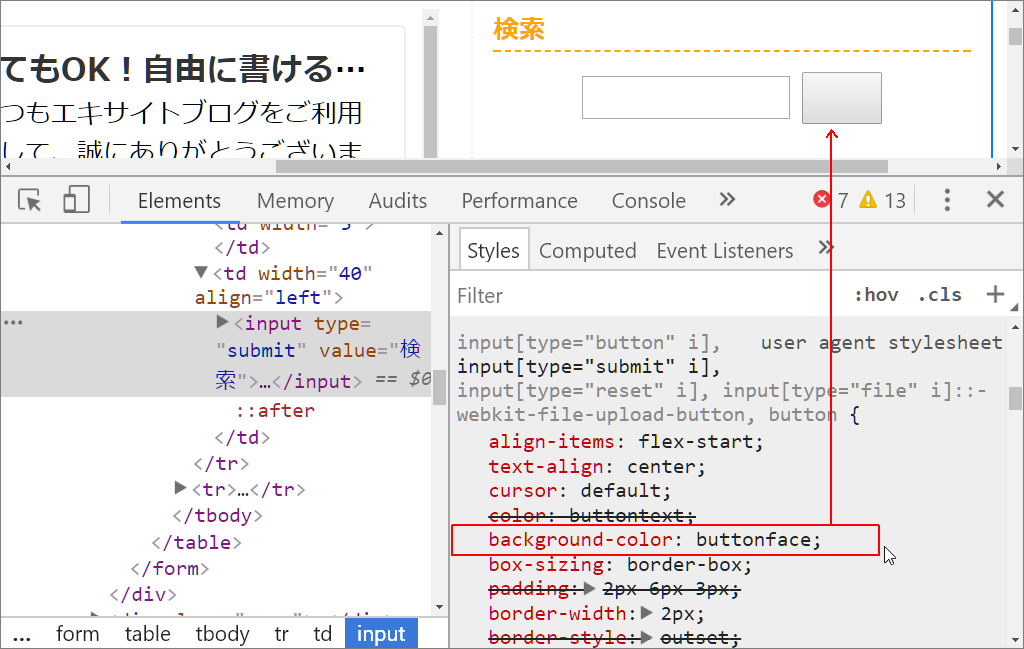Select the closing </form> tag

click(170, 569)
